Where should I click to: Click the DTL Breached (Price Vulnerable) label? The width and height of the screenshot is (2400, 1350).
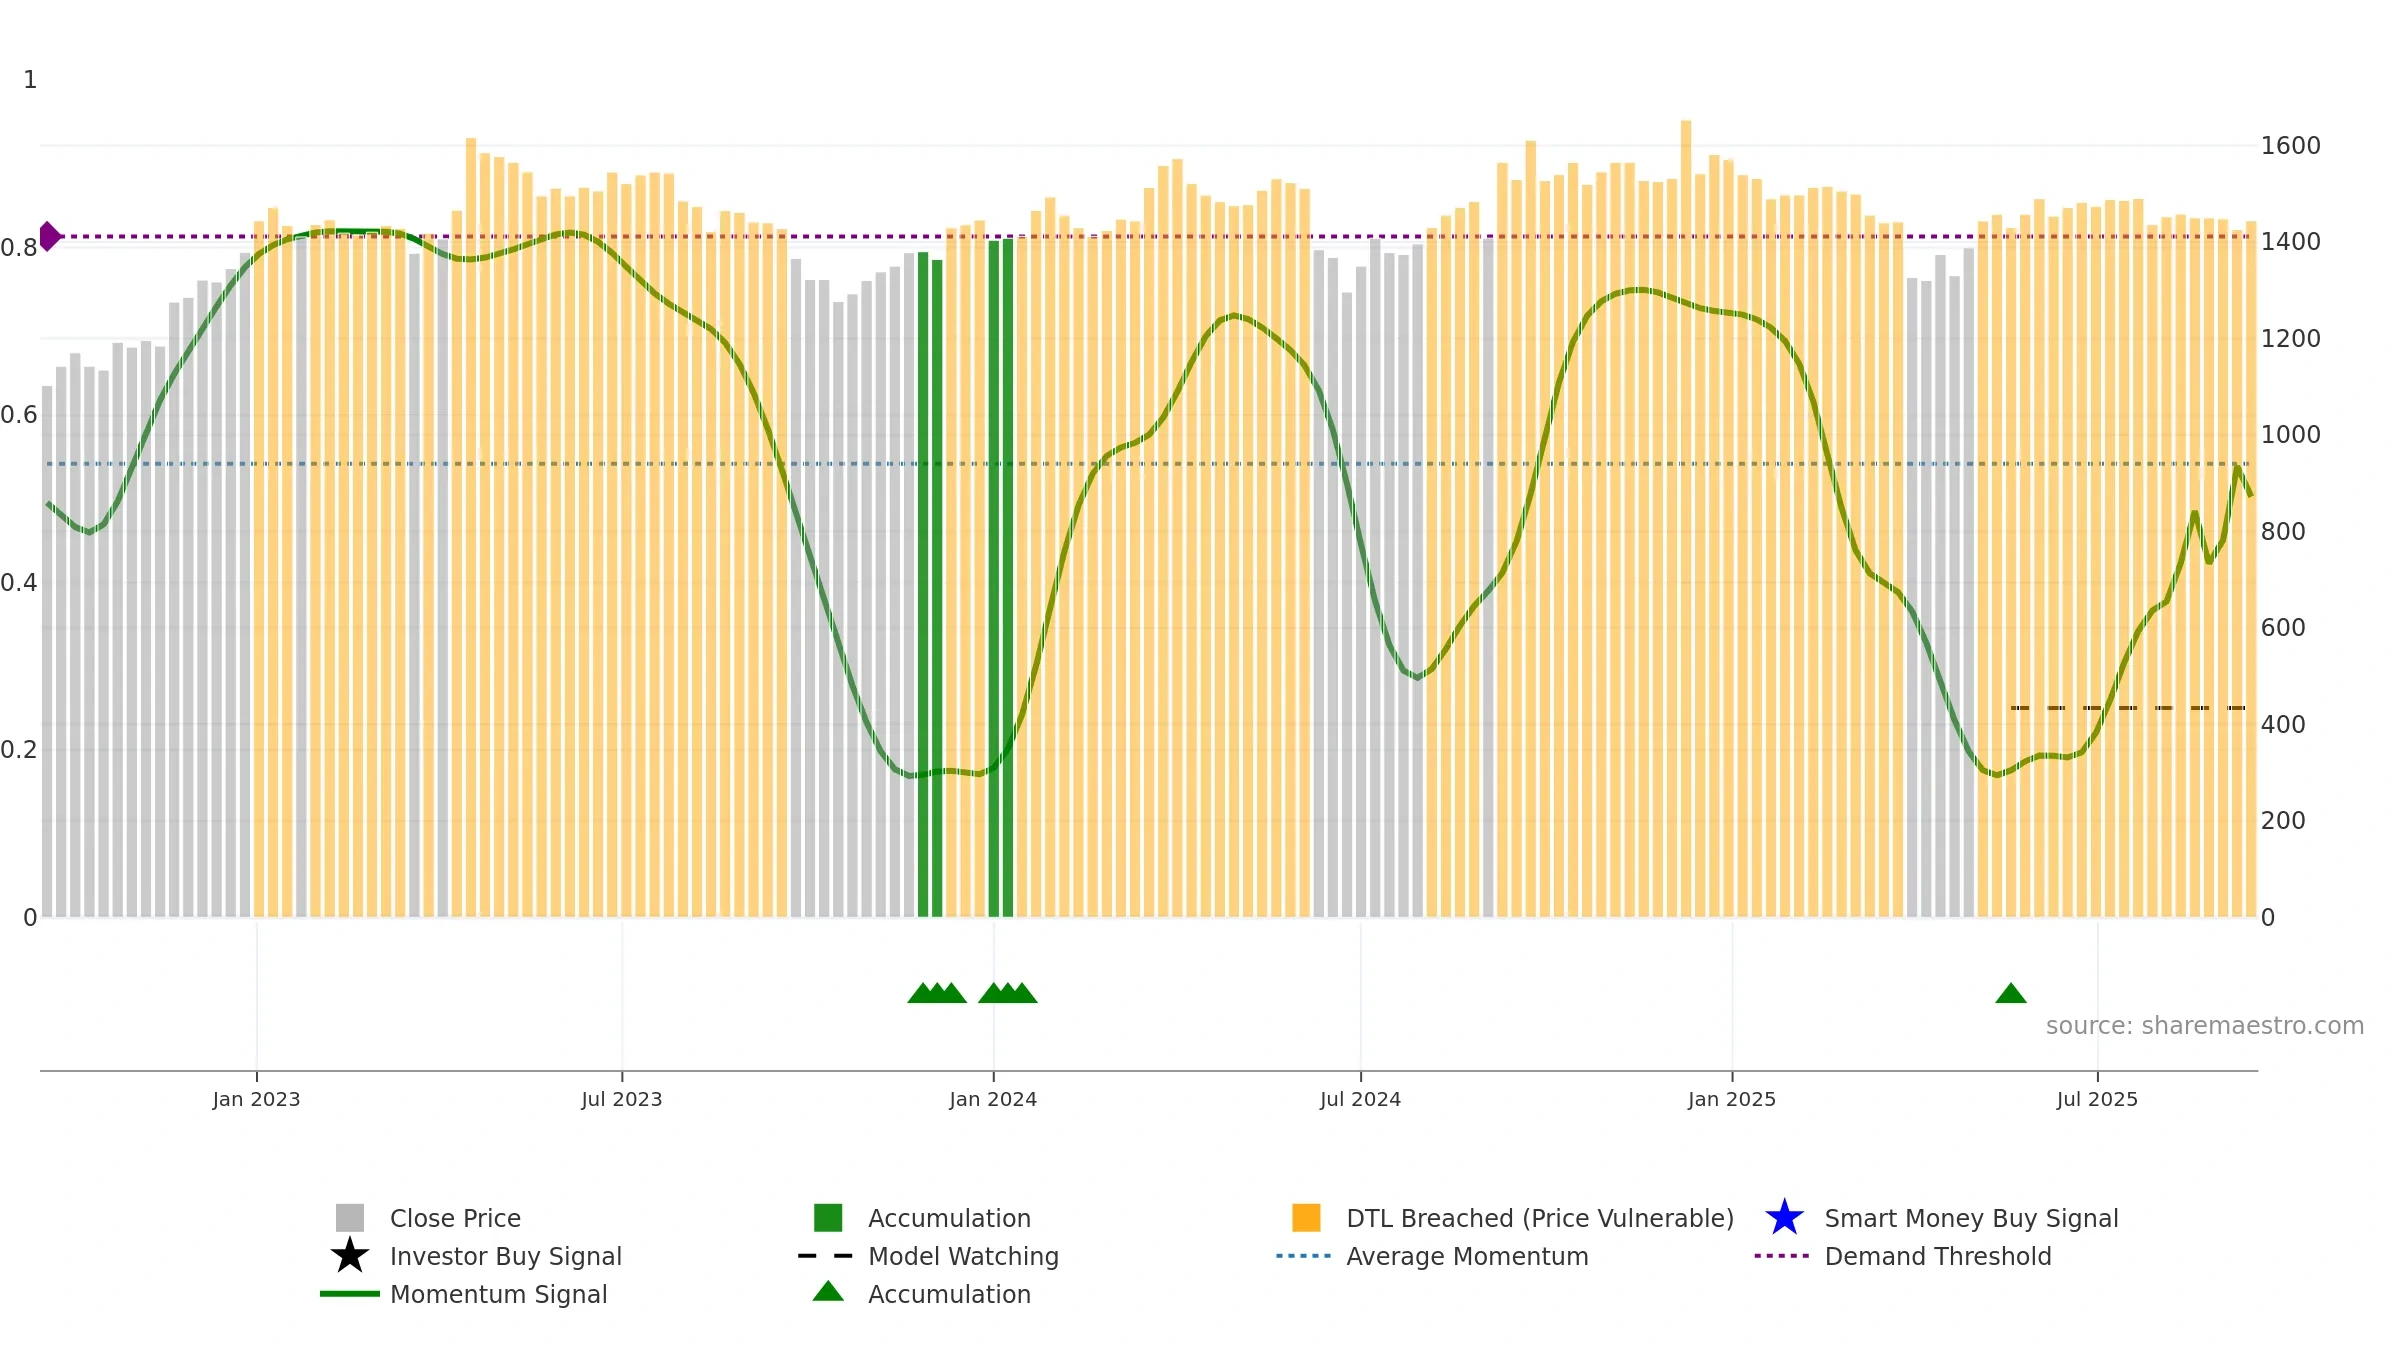click(x=1540, y=1218)
